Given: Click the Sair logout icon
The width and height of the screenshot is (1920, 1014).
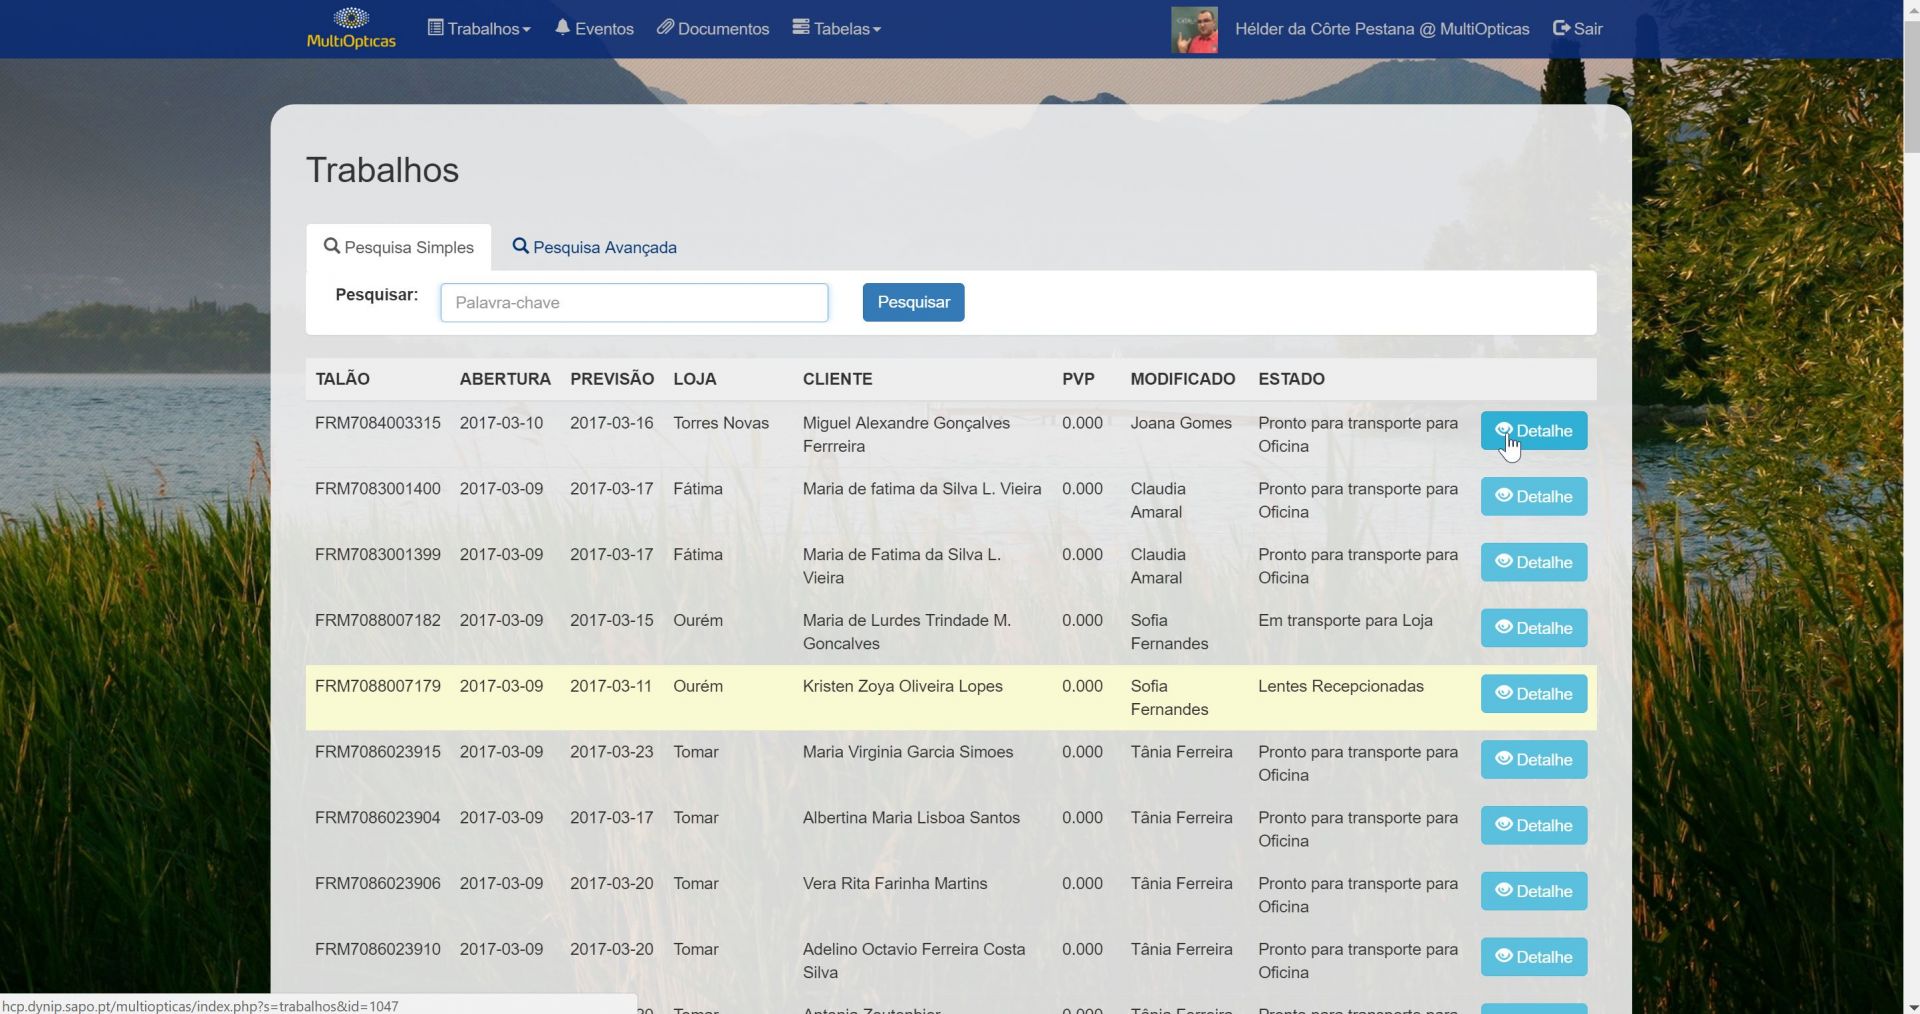Looking at the screenshot, I should click(1562, 28).
